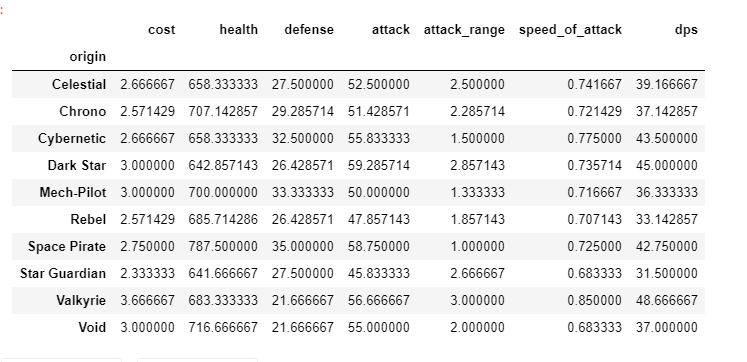Click the origin index label
This screenshot has height=362, width=747.
88,57
